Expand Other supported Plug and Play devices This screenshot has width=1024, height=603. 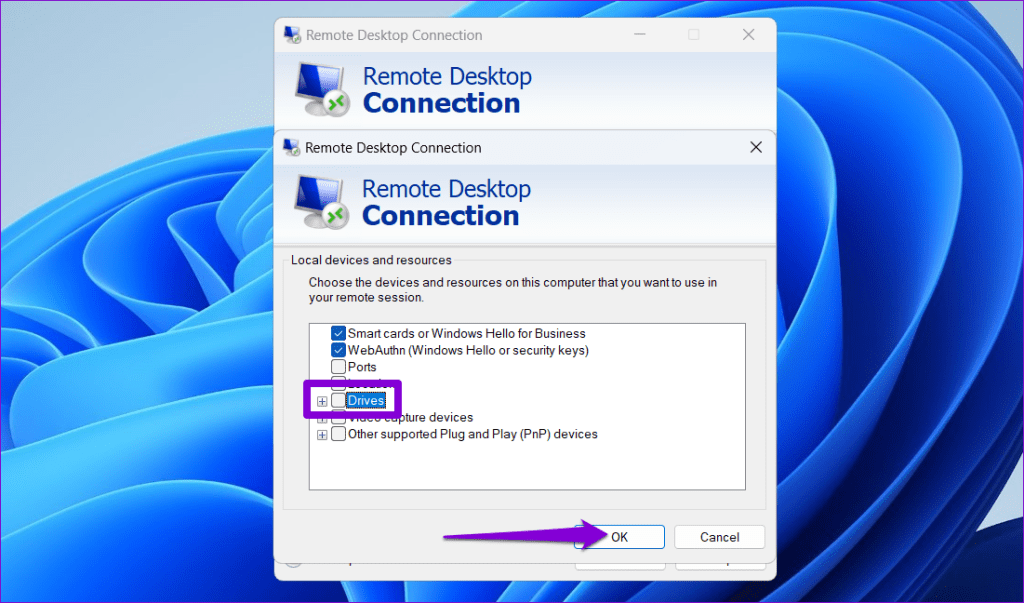pos(322,434)
